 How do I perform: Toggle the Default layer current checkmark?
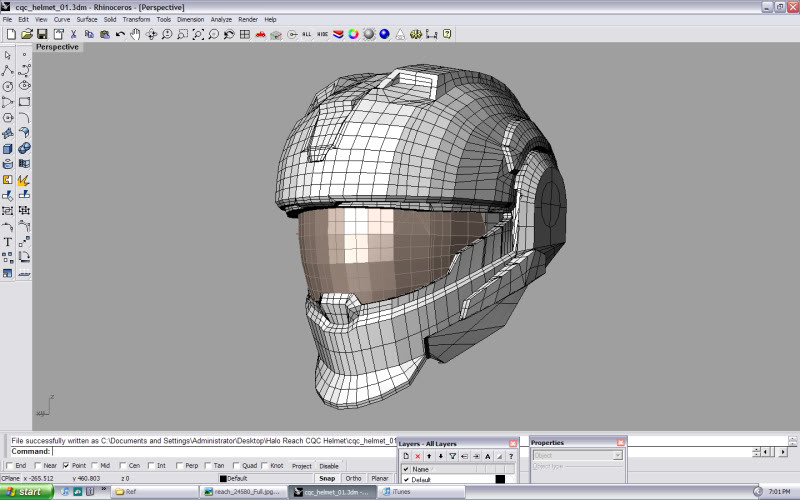[x=406, y=480]
